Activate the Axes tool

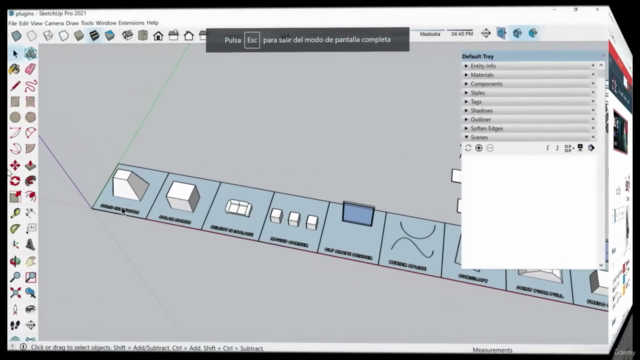click(x=15, y=245)
